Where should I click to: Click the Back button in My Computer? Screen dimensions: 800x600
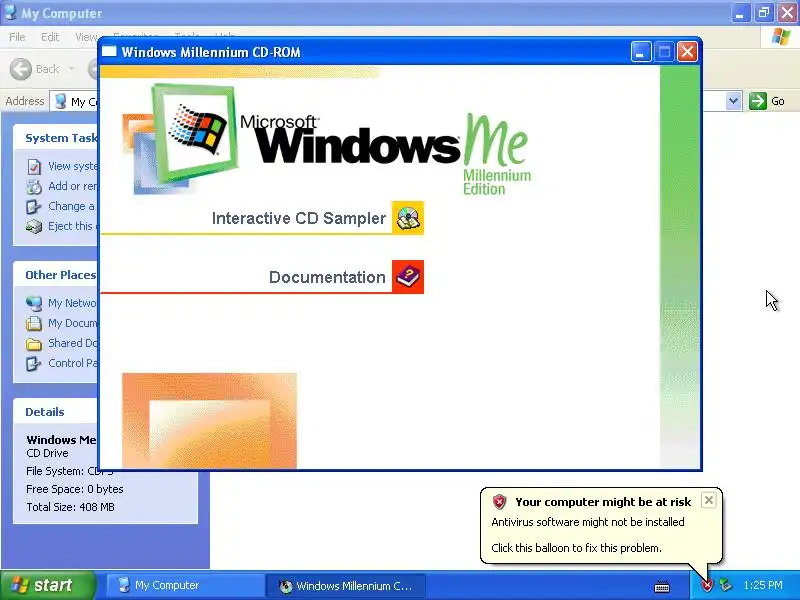coord(34,69)
